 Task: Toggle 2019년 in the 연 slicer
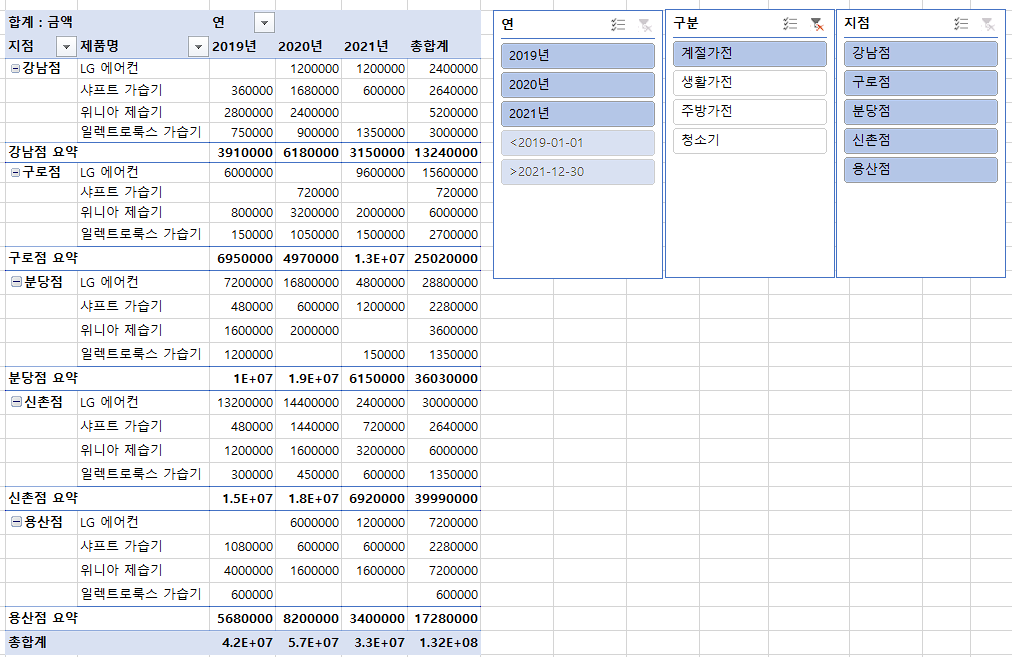pos(578,56)
